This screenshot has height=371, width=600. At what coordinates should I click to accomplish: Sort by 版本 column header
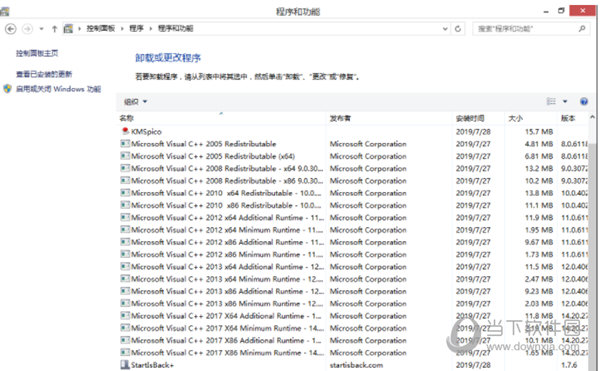568,118
